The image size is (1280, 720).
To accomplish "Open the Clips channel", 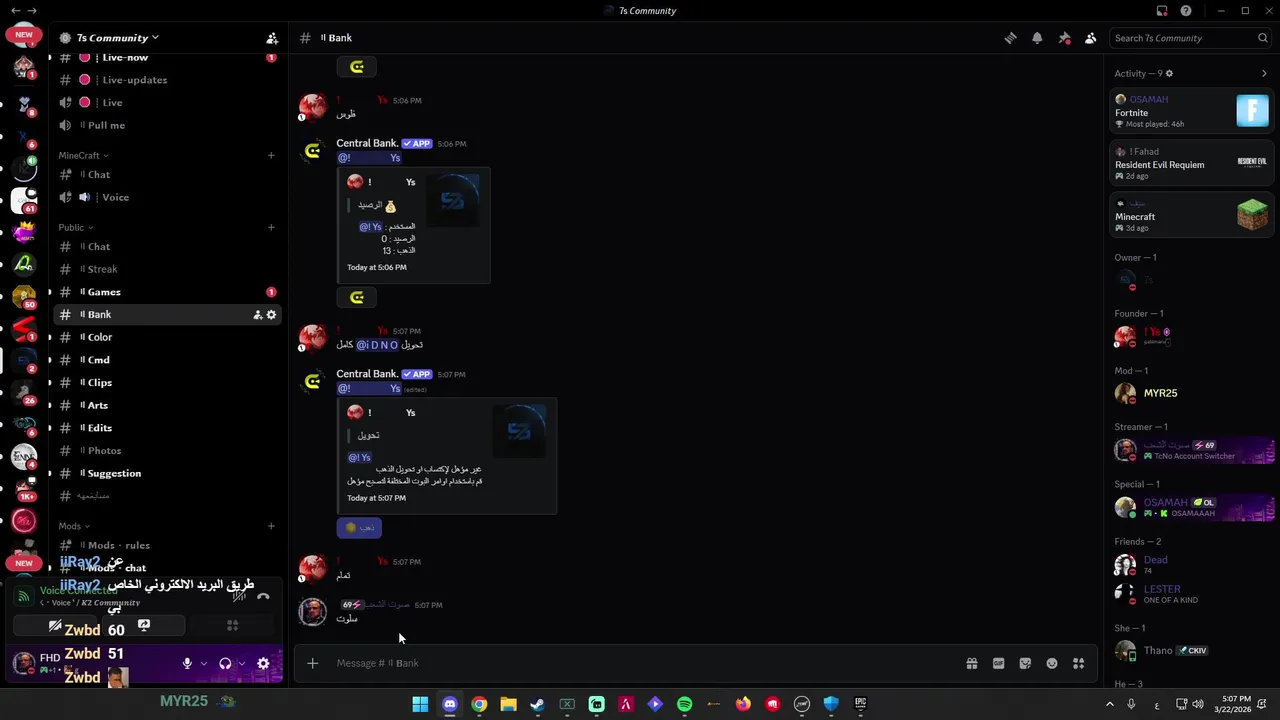I will 167,382.
